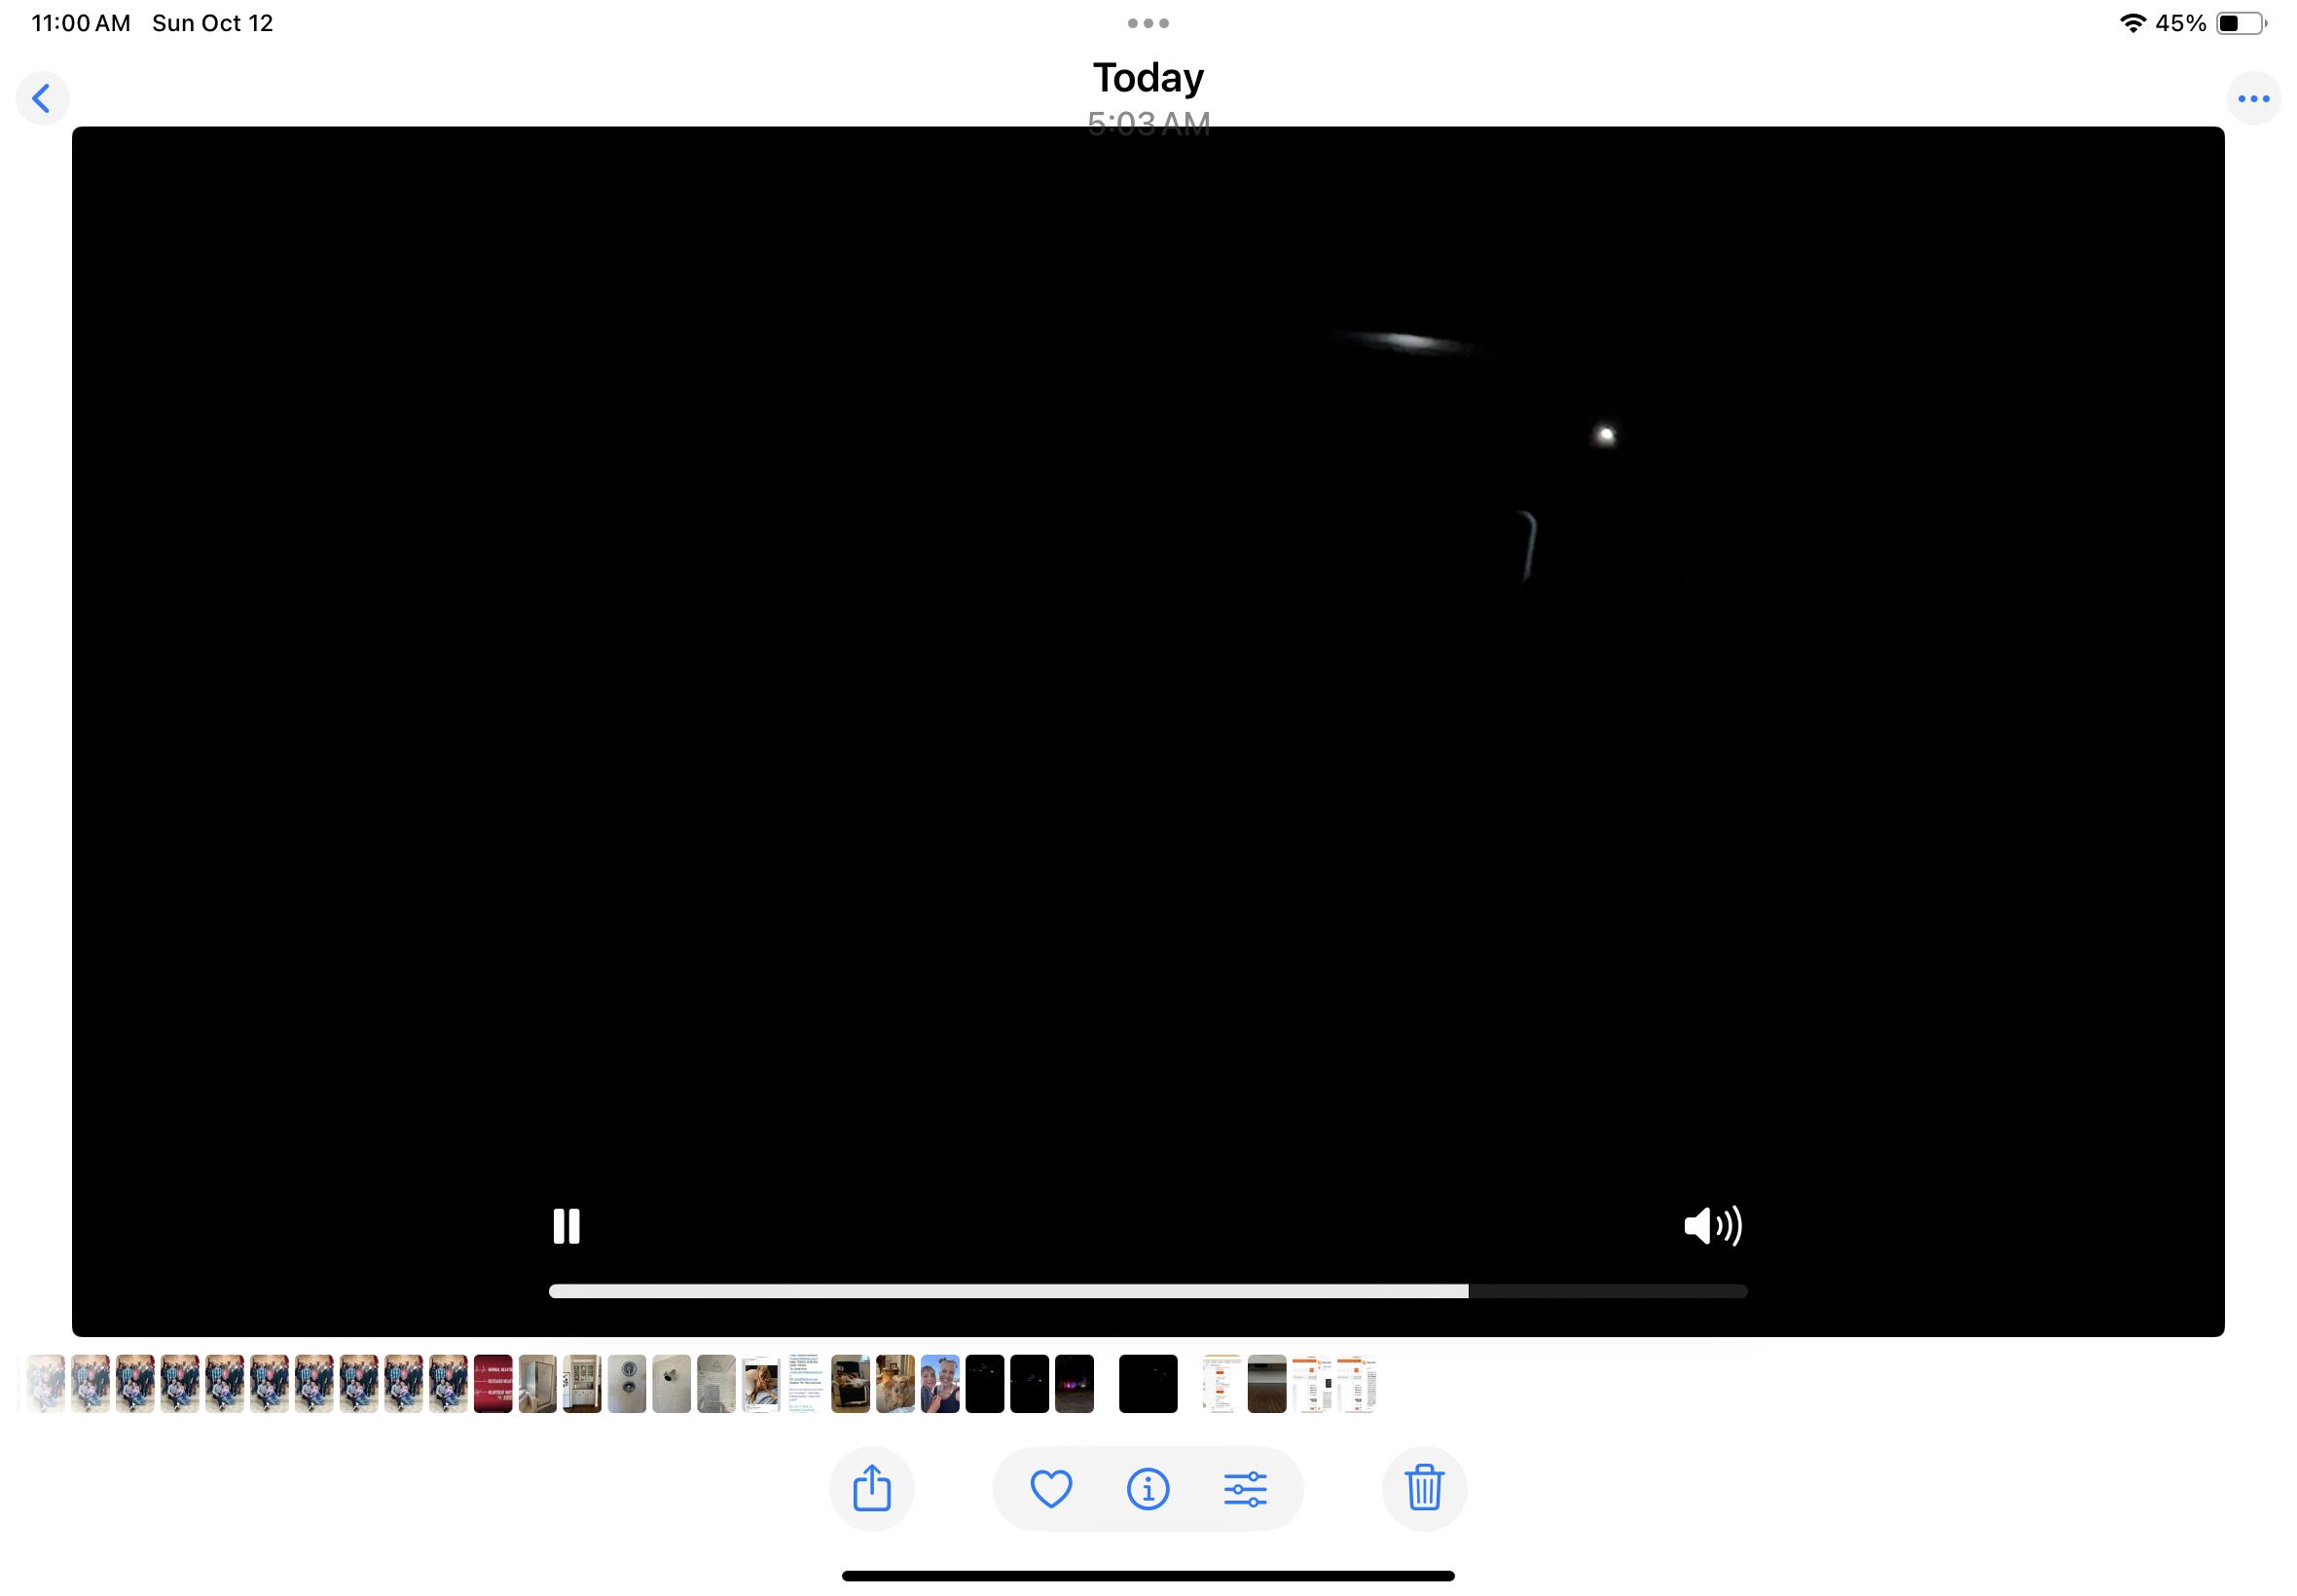This screenshot has height=1596, width=2297.
Task: Select the wood floor room thumbnail
Action: 1267,1384
